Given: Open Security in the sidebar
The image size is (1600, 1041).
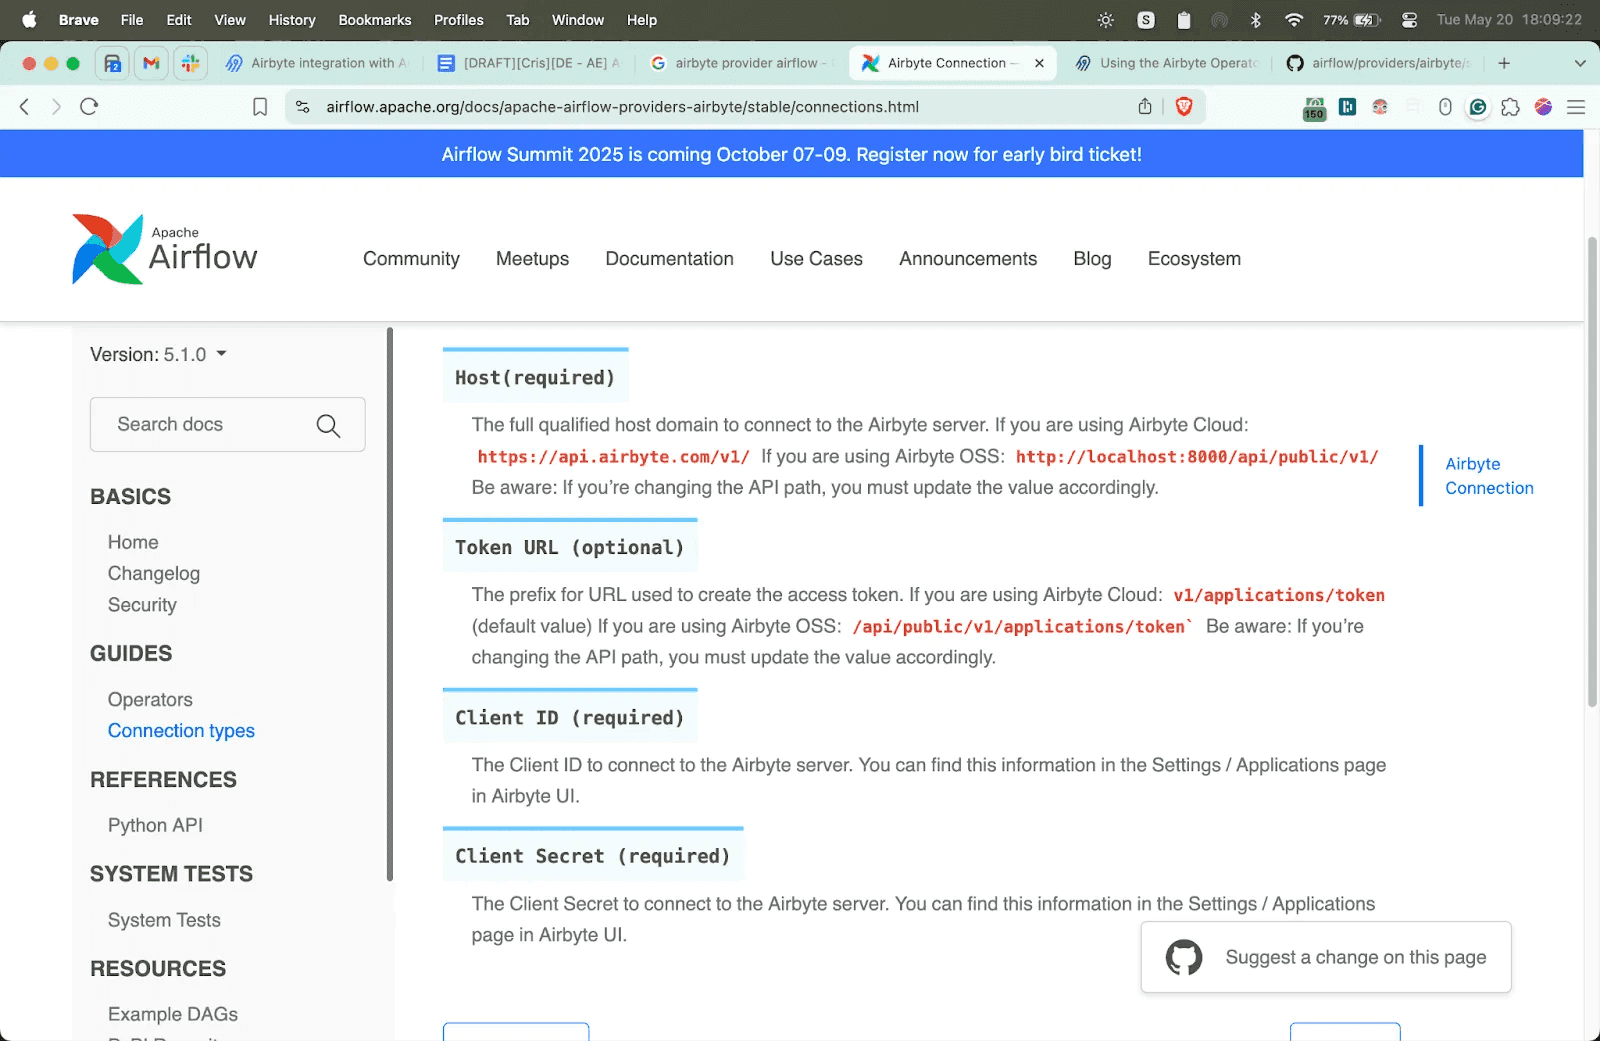Looking at the screenshot, I should point(142,605).
